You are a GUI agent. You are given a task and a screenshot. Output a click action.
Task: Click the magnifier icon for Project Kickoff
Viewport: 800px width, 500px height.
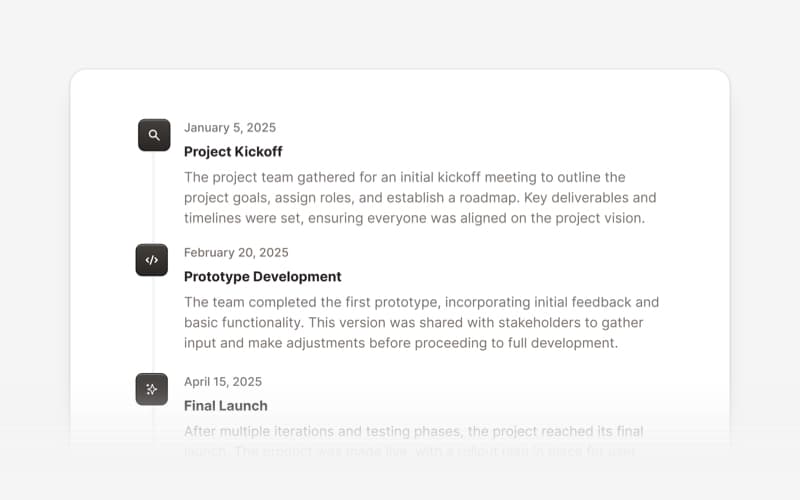click(x=154, y=135)
